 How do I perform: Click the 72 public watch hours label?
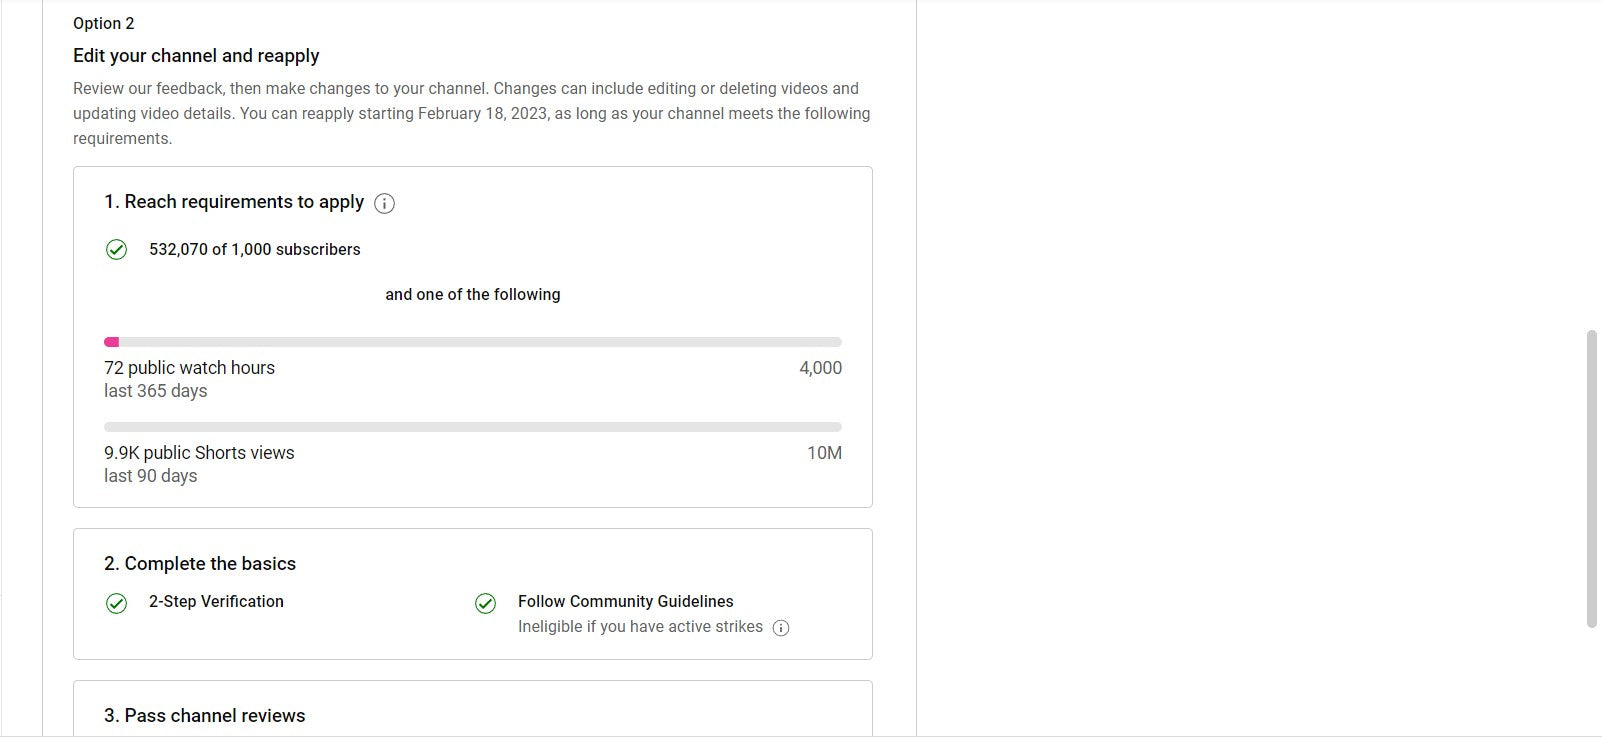[x=189, y=367]
